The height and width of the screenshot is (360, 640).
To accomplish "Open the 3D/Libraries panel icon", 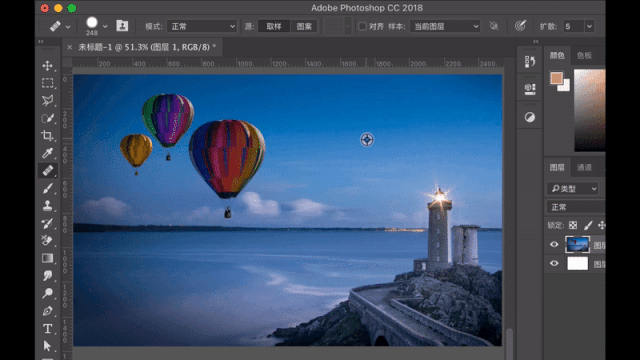I will (530, 89).
